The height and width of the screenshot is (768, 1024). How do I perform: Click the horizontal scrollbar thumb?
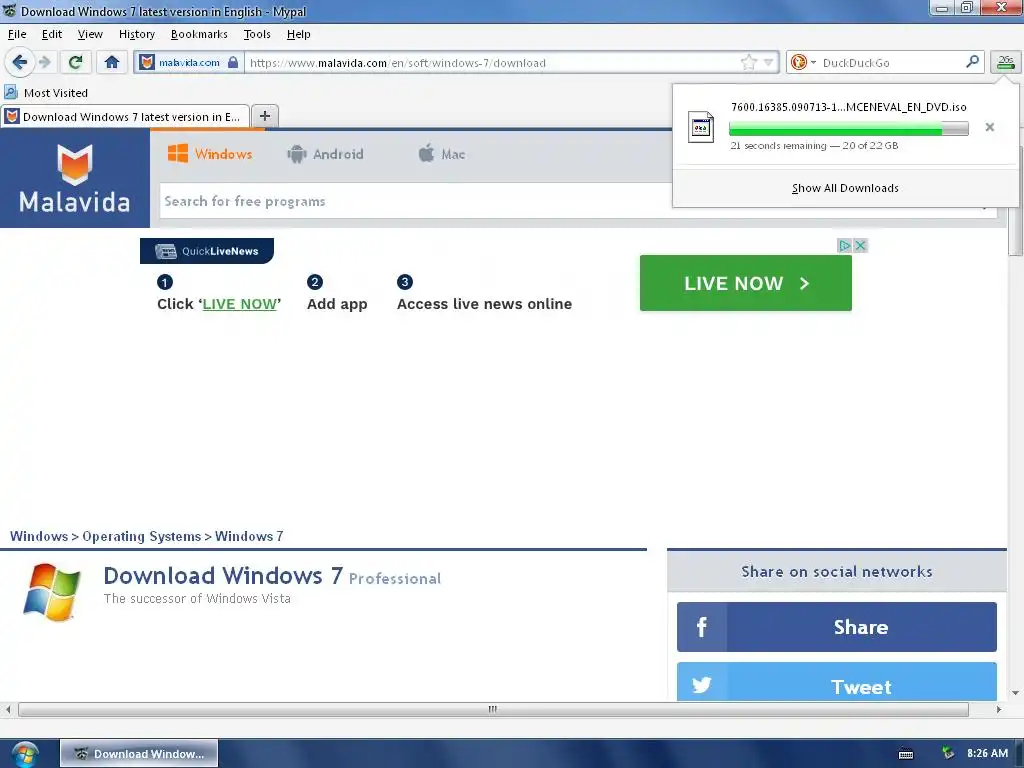click(493, 709)
